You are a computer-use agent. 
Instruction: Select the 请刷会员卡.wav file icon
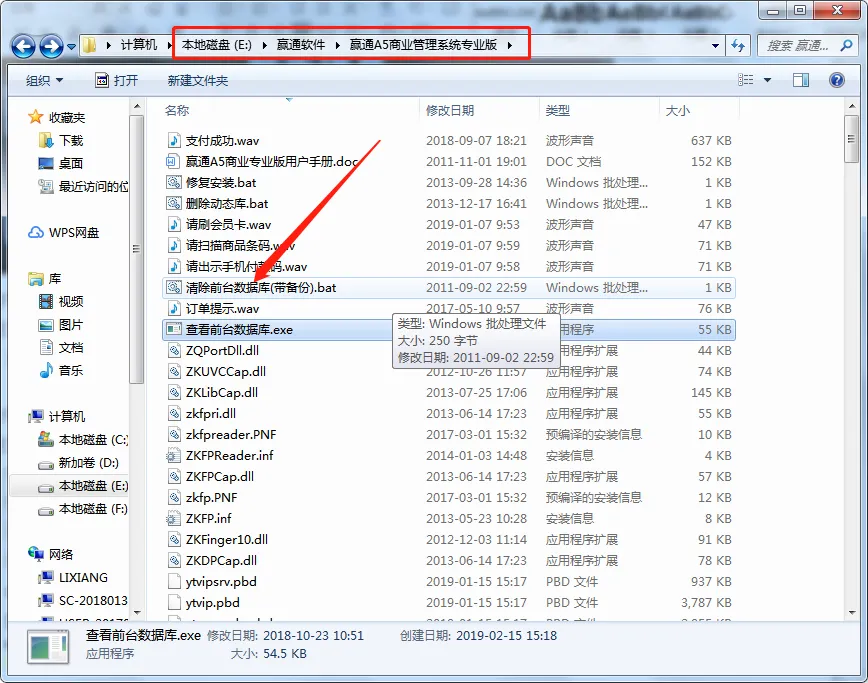tap(174, 224)
